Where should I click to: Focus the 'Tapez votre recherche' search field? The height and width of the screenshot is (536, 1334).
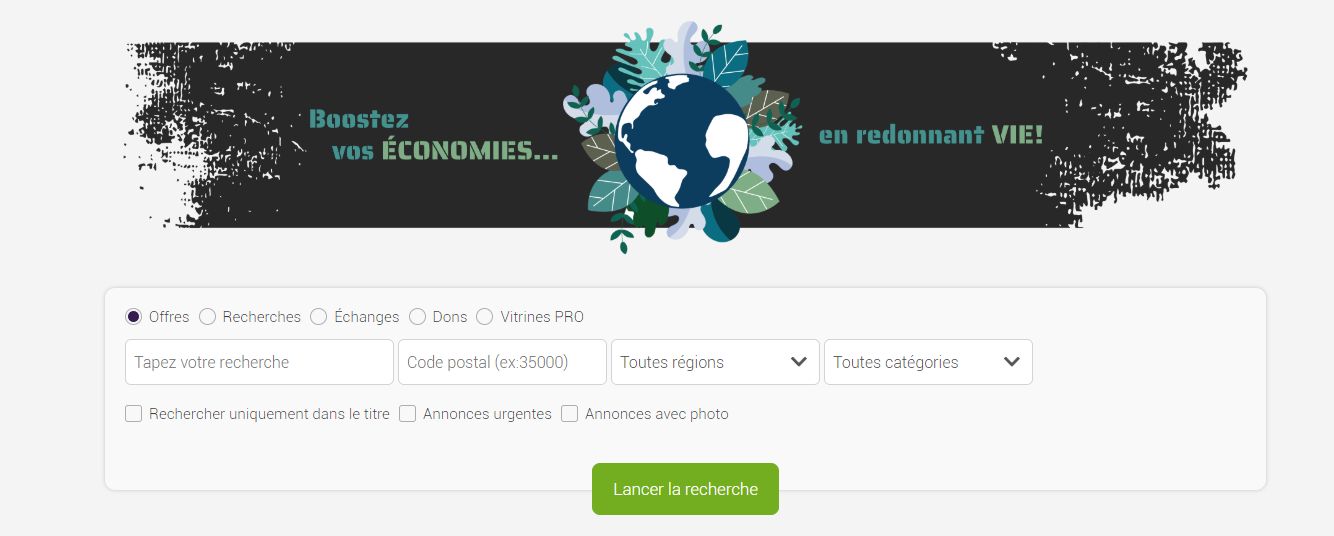(259, 362)
